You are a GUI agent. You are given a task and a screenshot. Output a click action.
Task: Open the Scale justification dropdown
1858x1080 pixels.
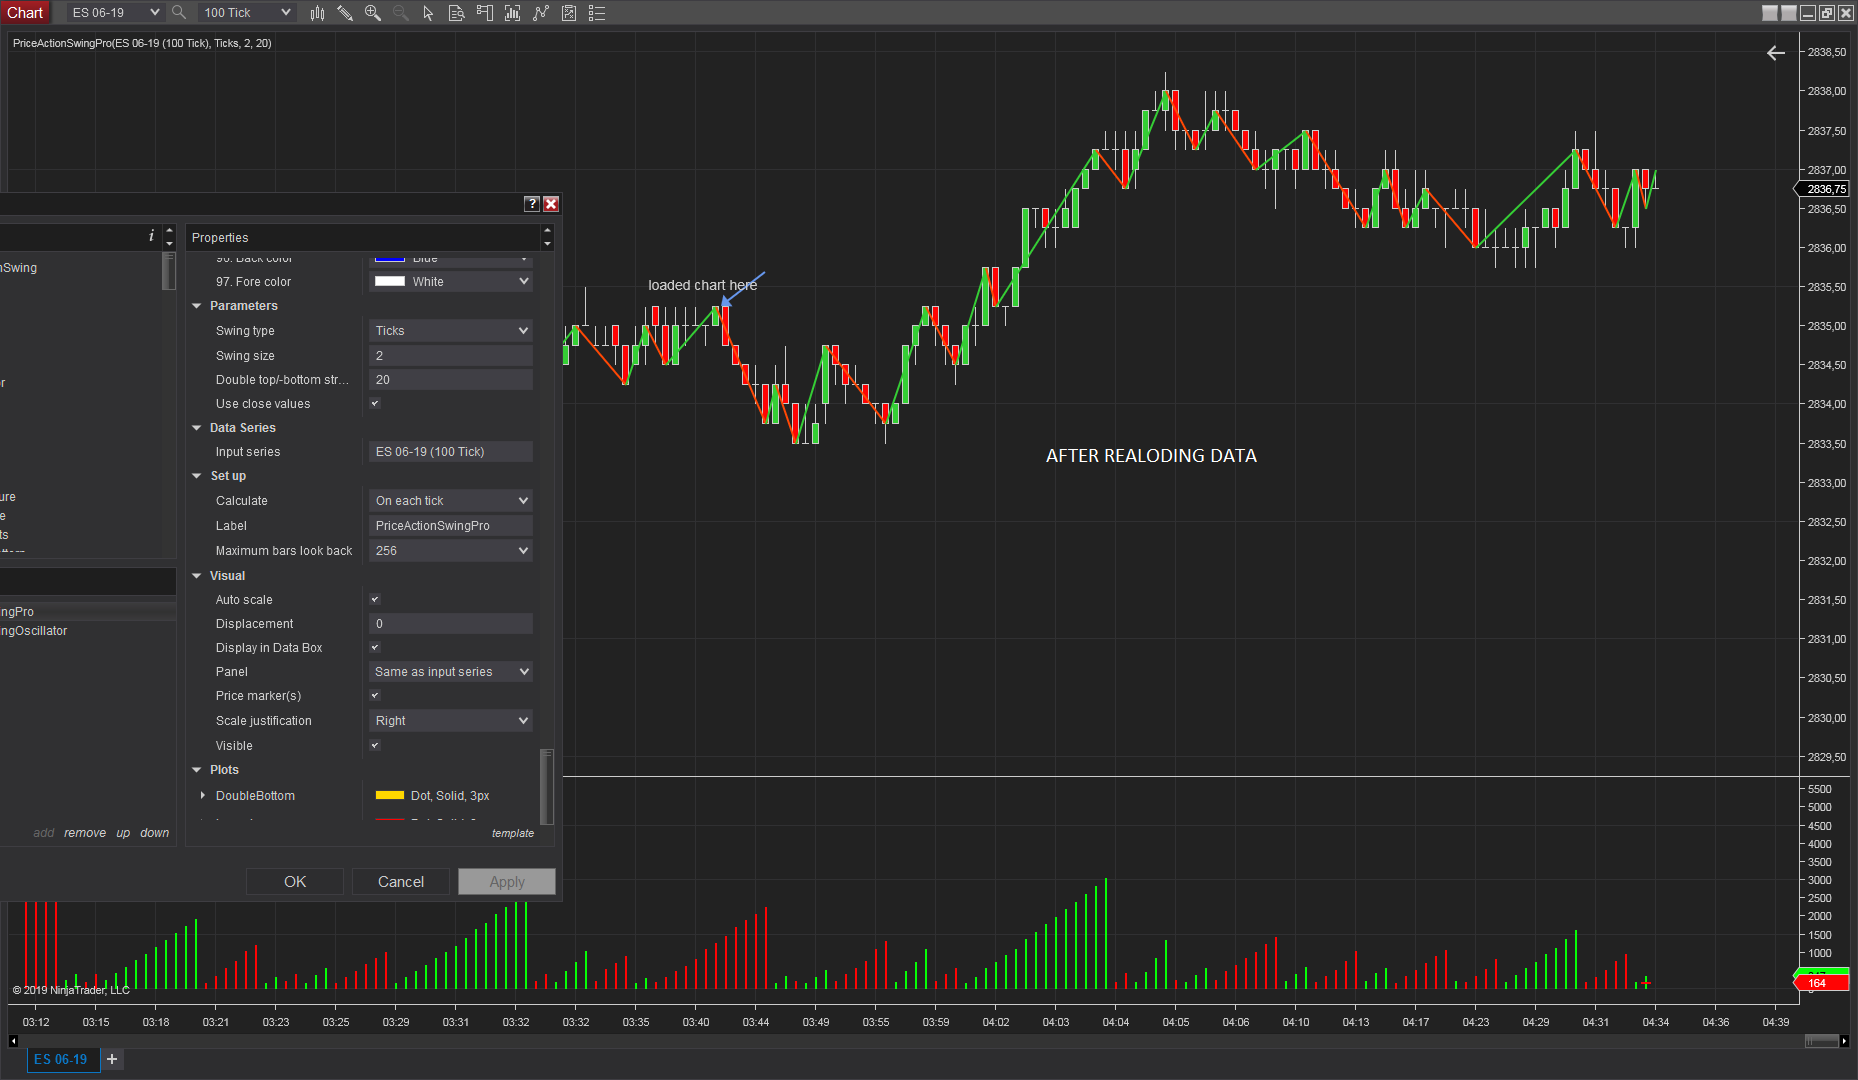click(451, 721)
